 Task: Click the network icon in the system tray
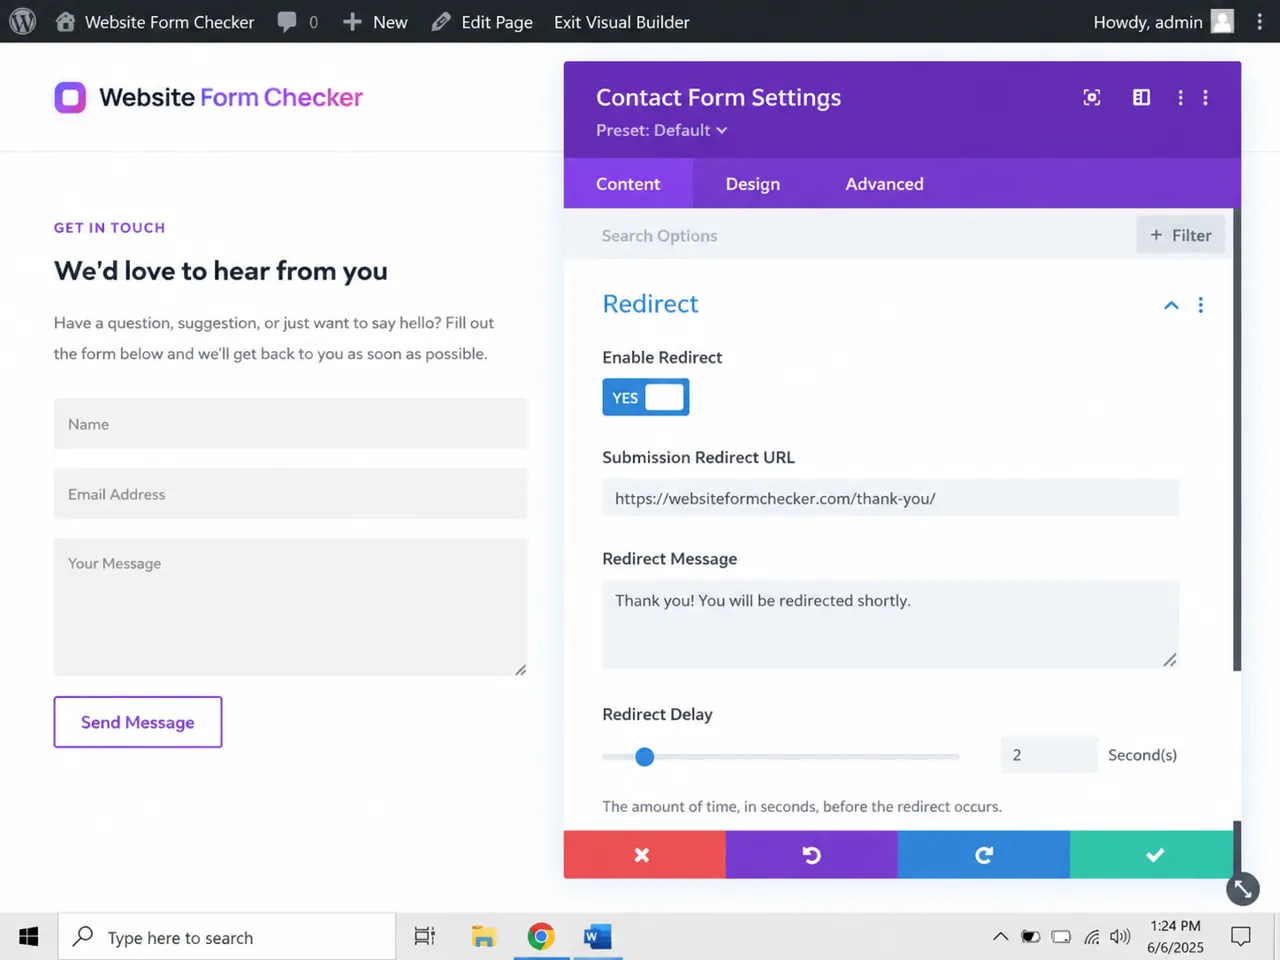coord(1091,937)
